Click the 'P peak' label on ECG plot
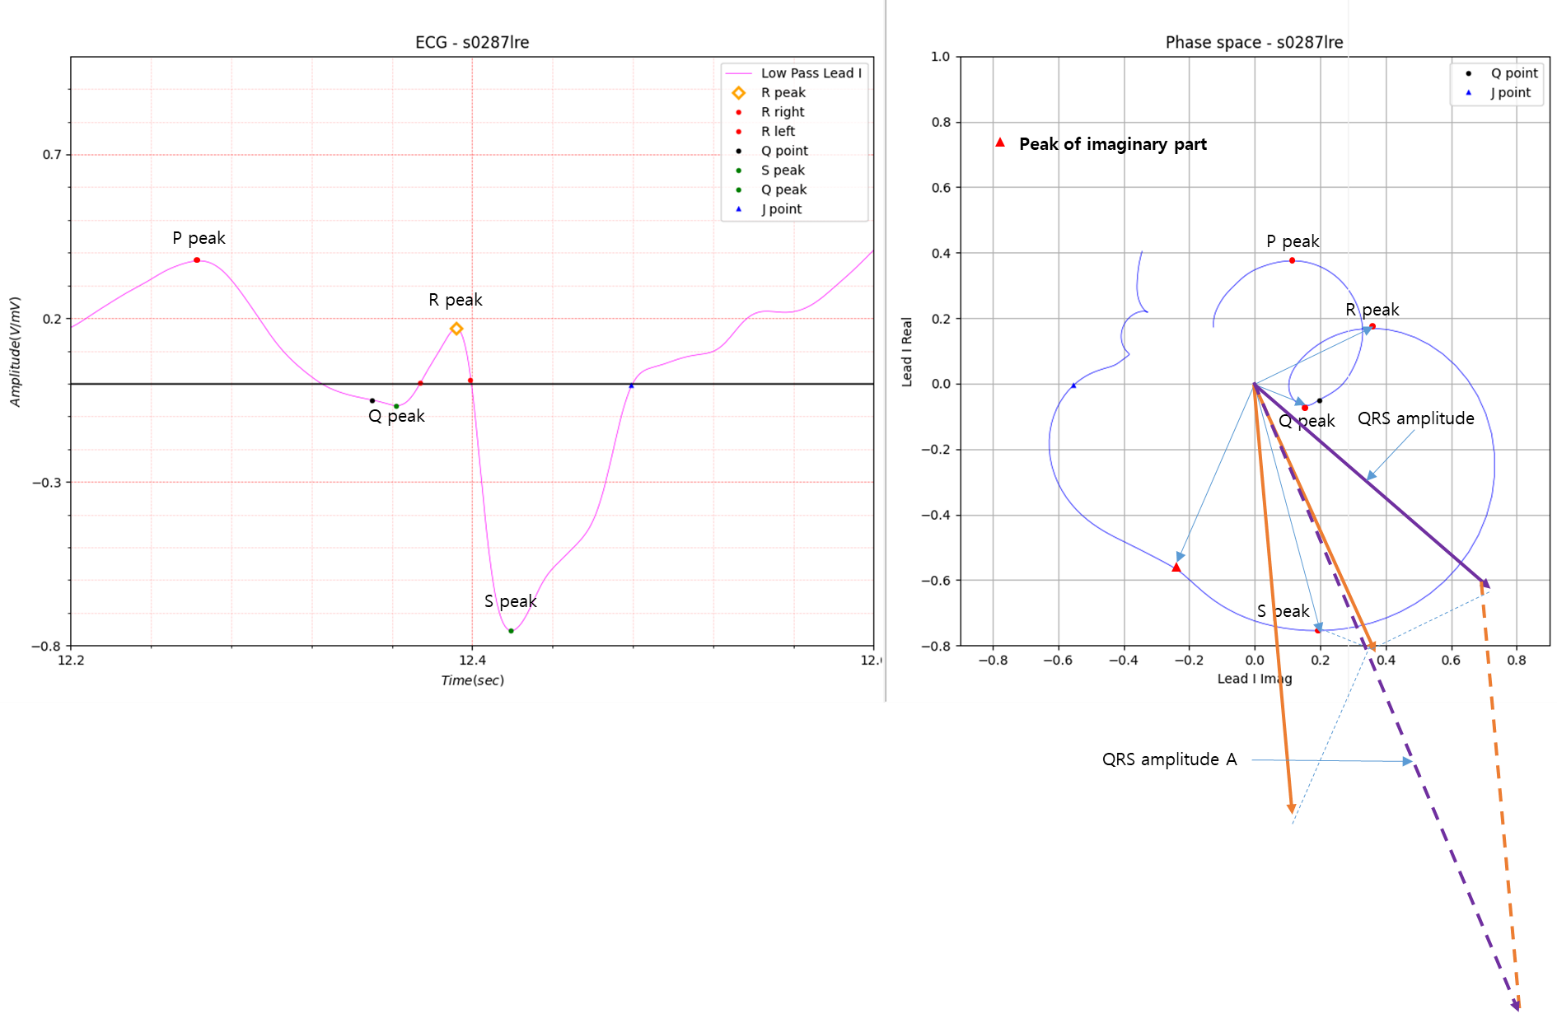Image resolution: width=1557 pixels, height=1023 pixels. [x=199, y=238]
